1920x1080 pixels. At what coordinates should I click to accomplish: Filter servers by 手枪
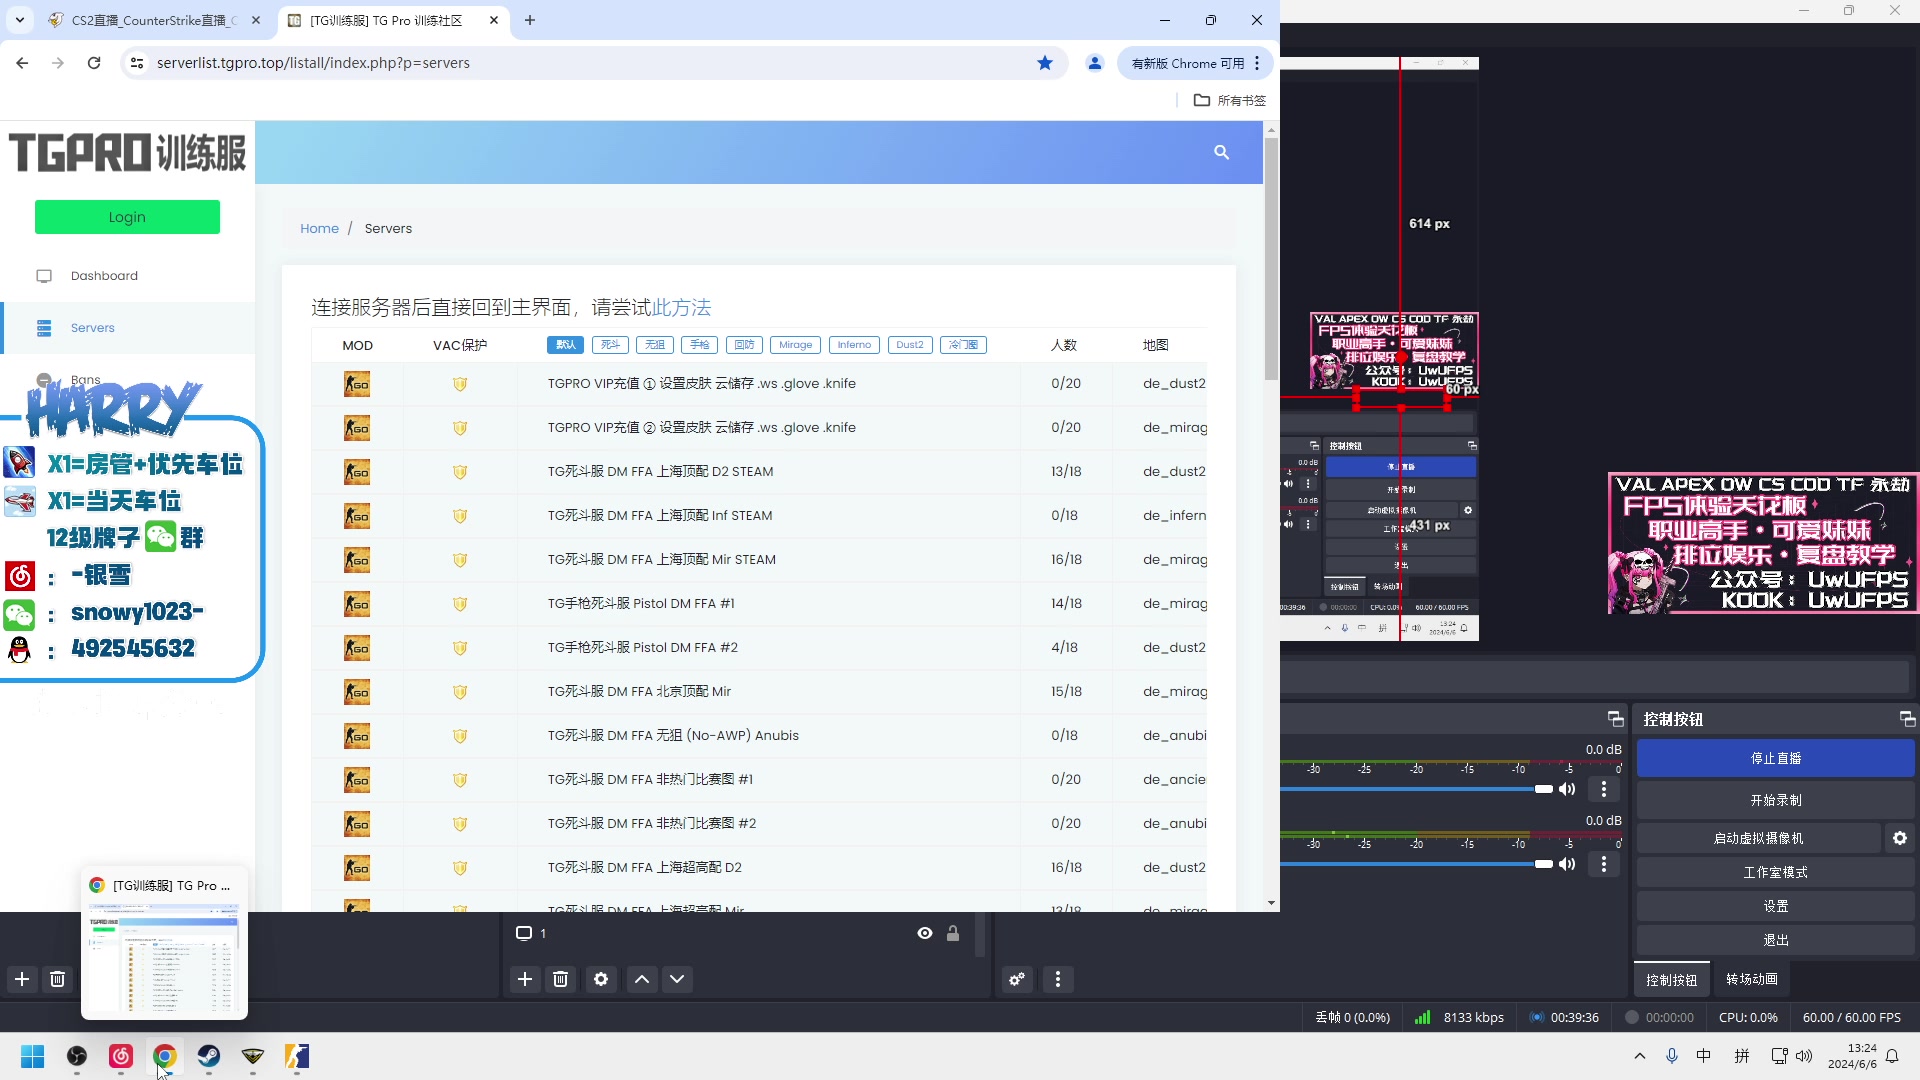tap(699, 345)
